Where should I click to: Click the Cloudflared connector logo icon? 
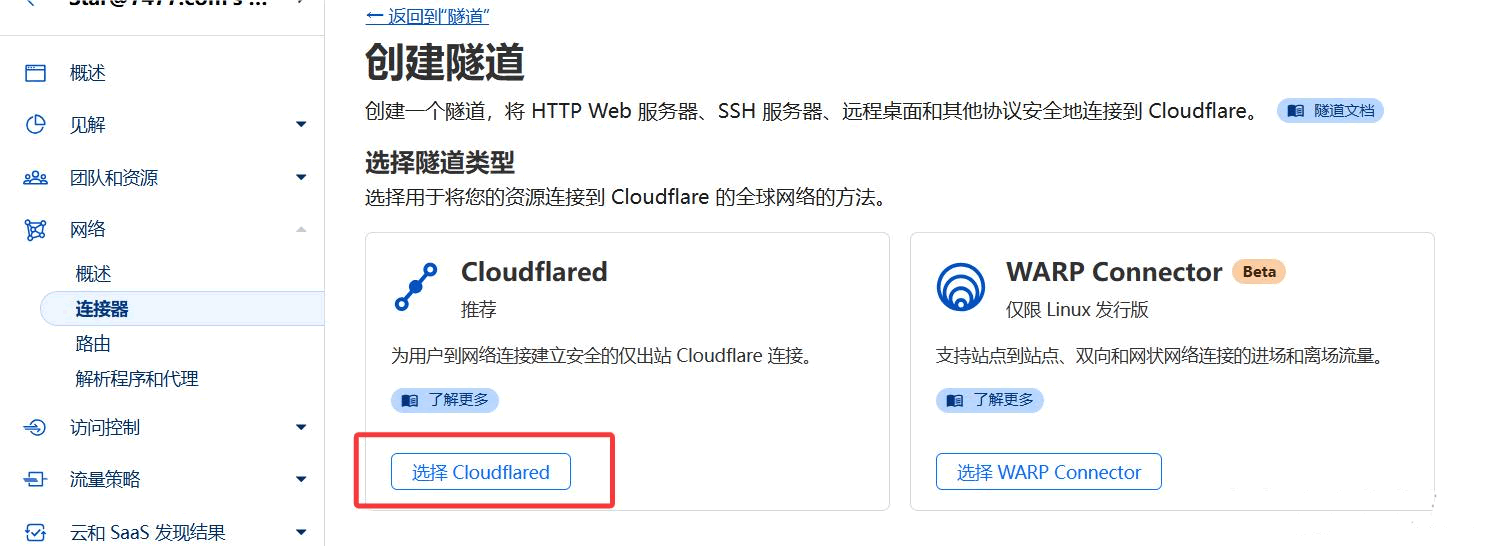415,287
